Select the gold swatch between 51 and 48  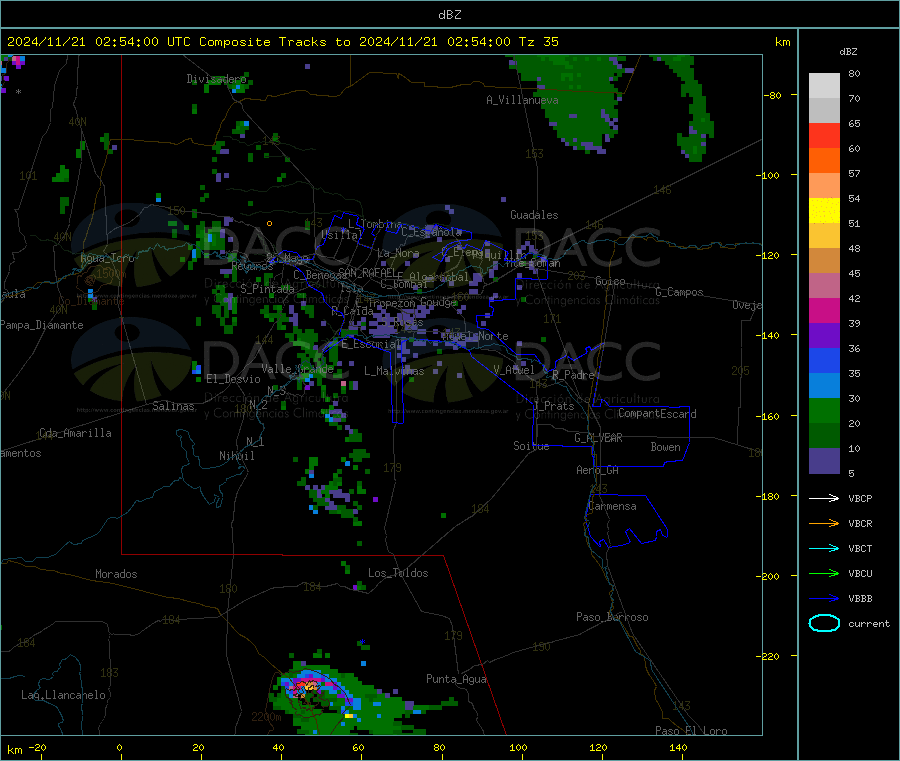pos(824,236)
